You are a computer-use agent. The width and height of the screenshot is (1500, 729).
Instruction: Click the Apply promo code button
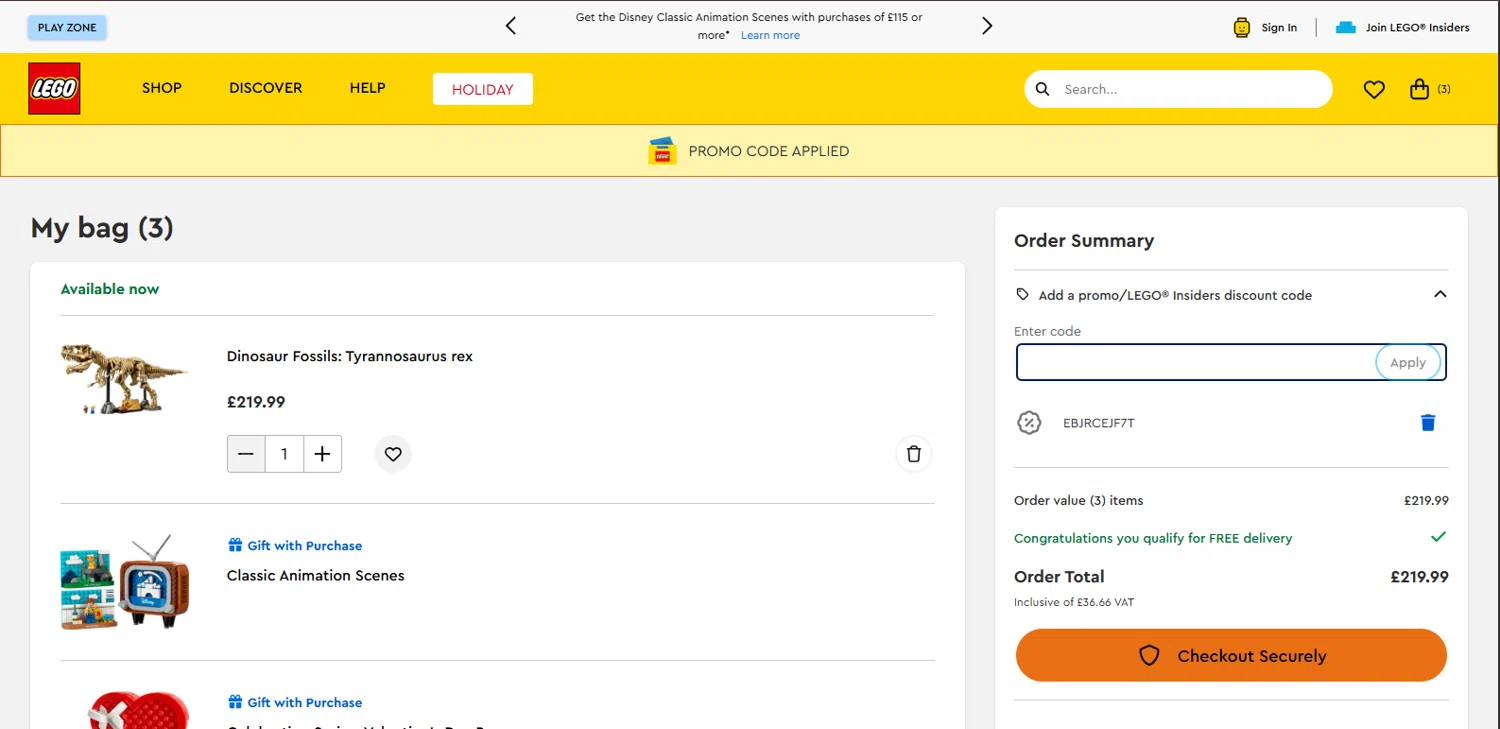[x=1408, y=362]
